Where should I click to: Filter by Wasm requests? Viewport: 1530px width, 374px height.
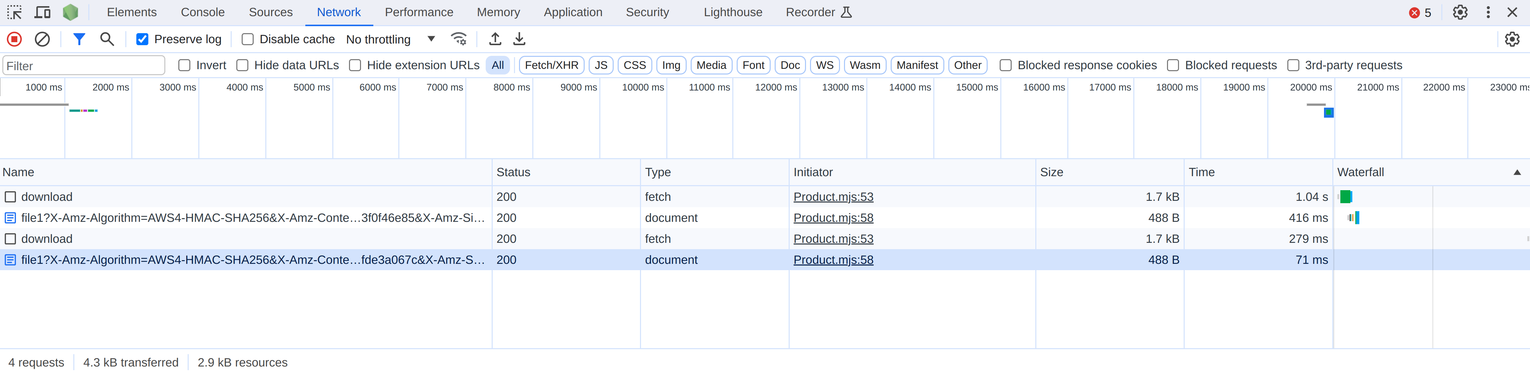865,65
